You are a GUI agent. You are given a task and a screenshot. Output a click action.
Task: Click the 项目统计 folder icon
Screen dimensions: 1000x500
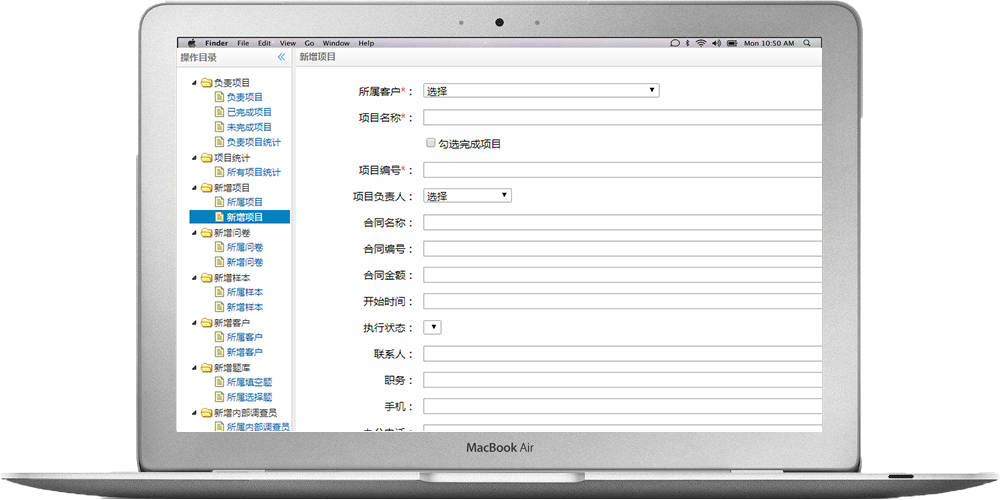click(206, 158)
